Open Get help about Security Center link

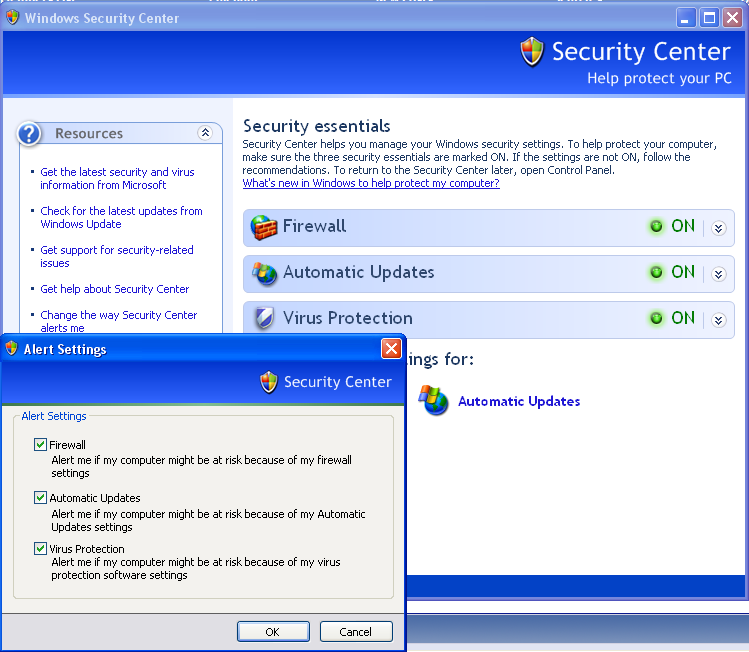click(x=115, y=289)
